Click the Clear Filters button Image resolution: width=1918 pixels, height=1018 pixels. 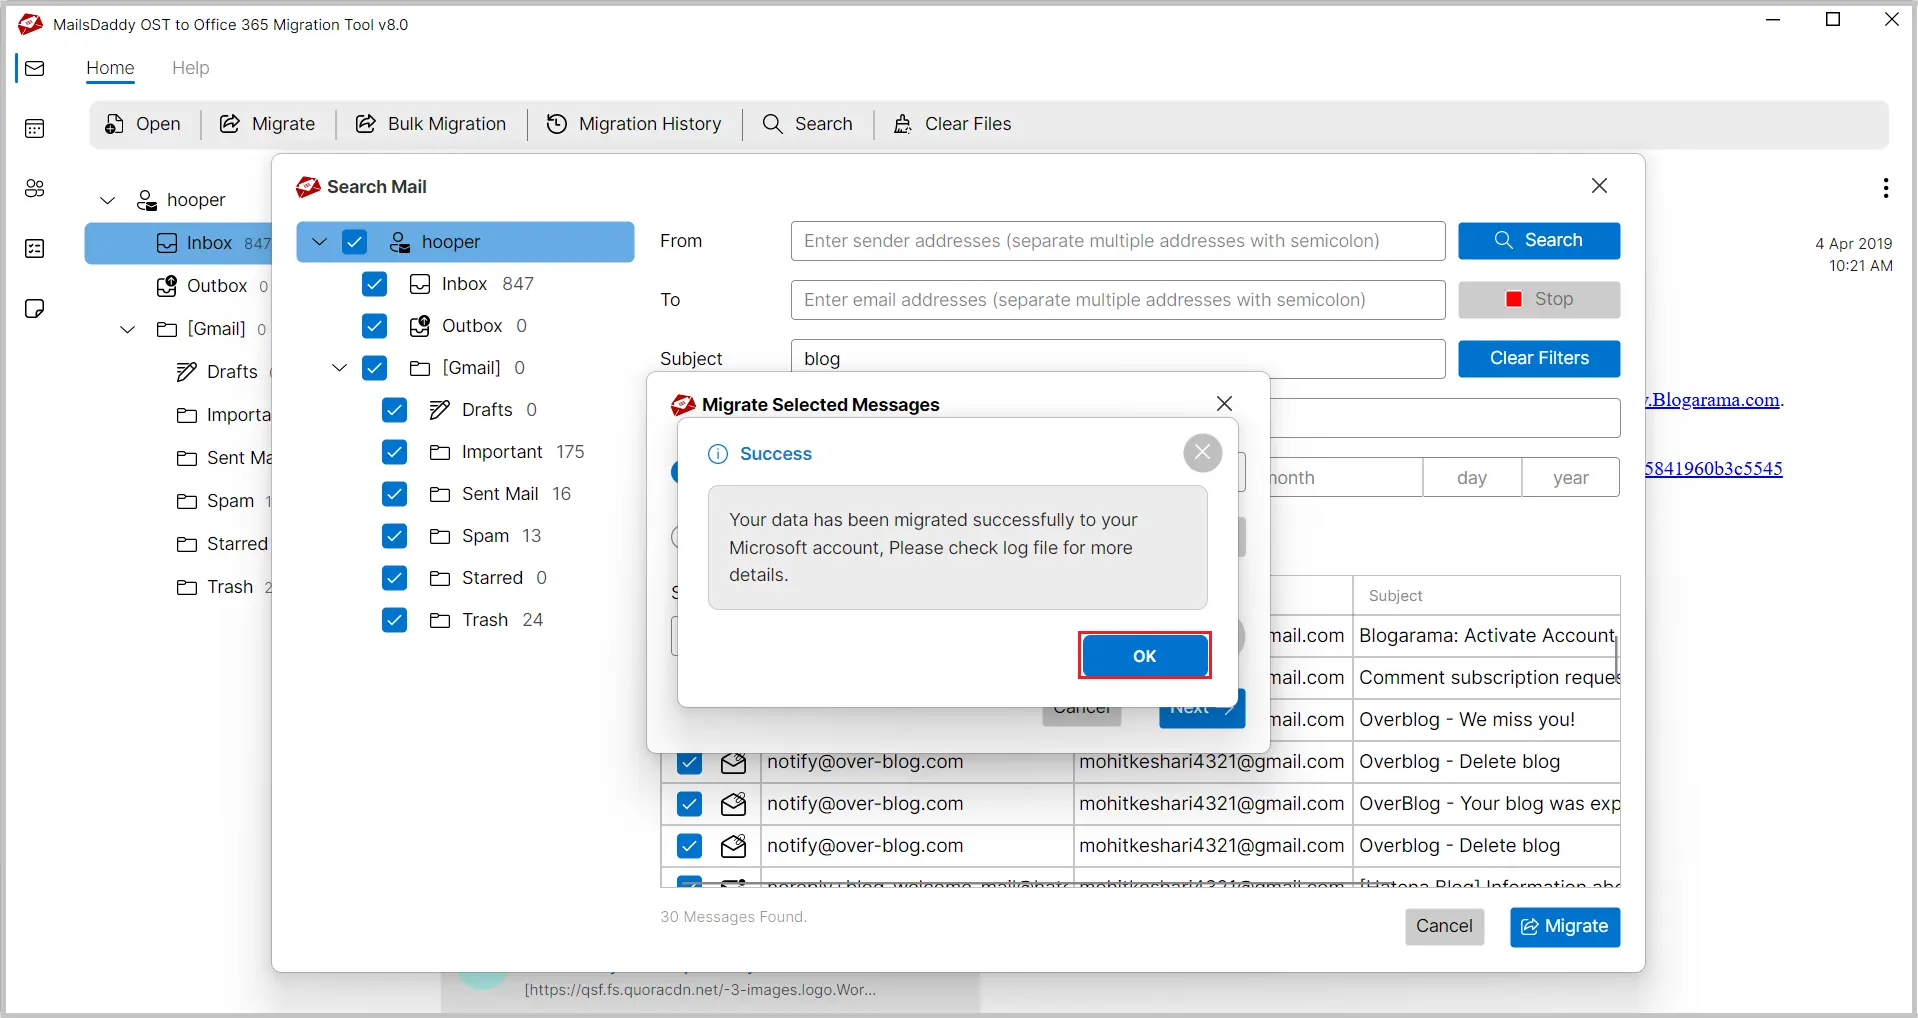(x=1538, y=359)
